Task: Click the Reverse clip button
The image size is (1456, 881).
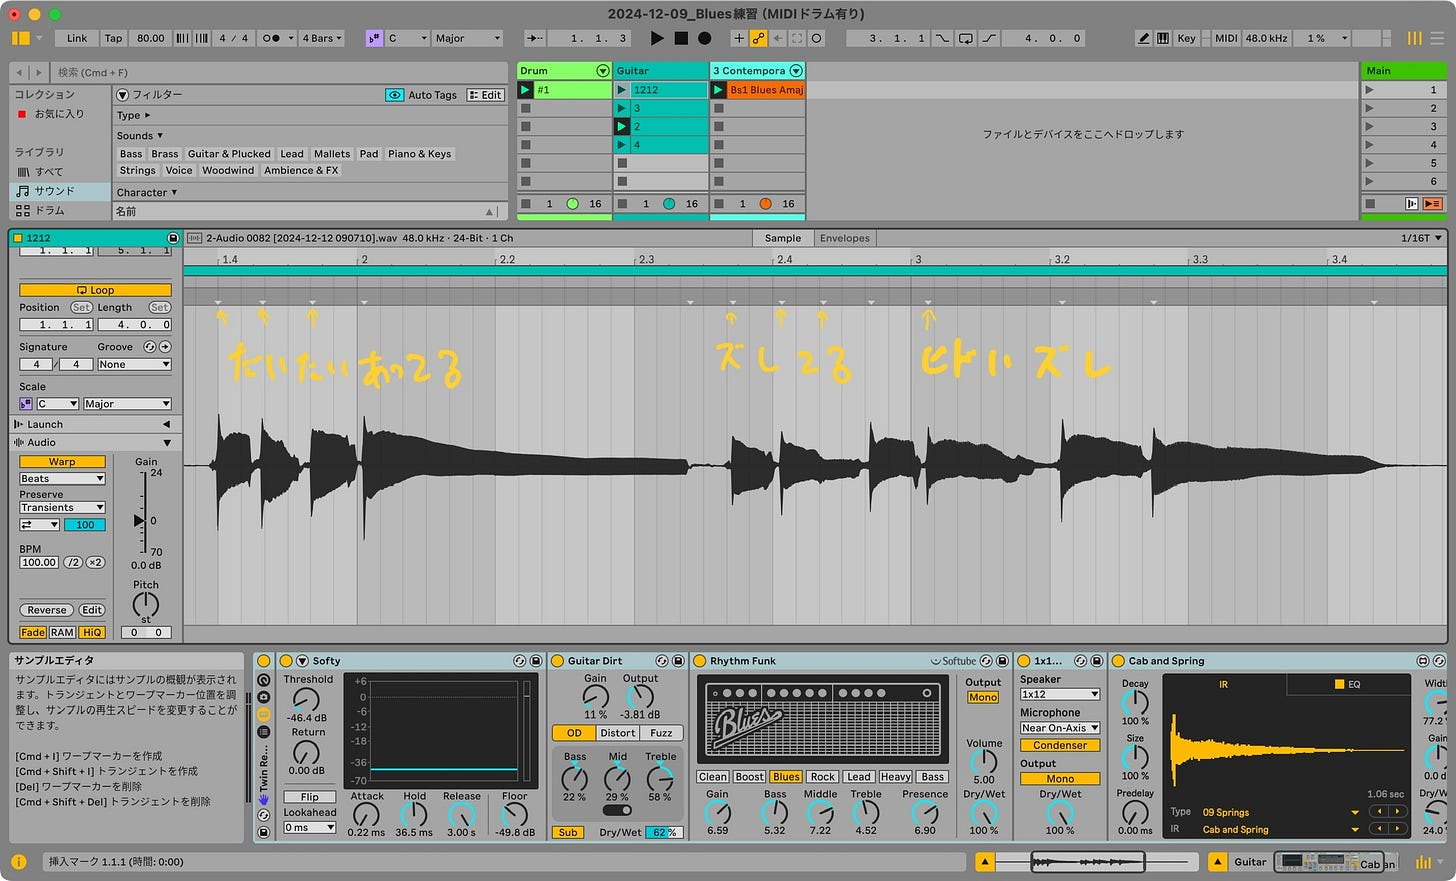Action: tap(47, 610)
